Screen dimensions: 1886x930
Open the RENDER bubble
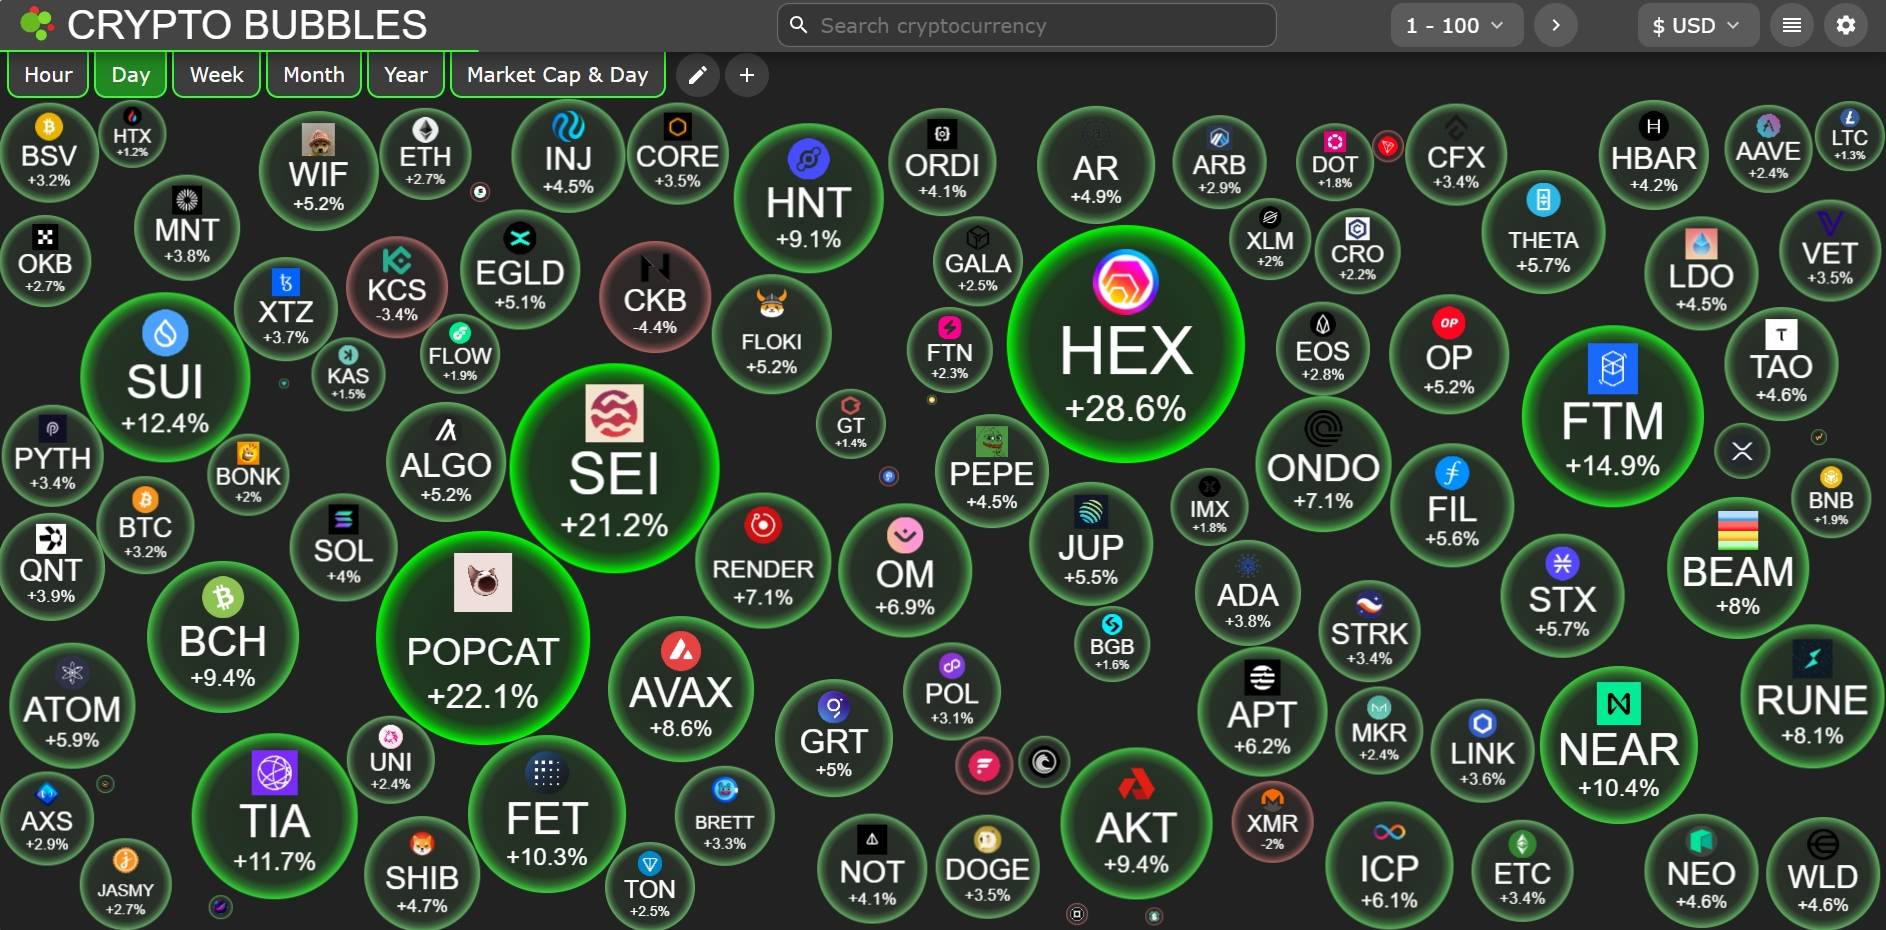763,560
